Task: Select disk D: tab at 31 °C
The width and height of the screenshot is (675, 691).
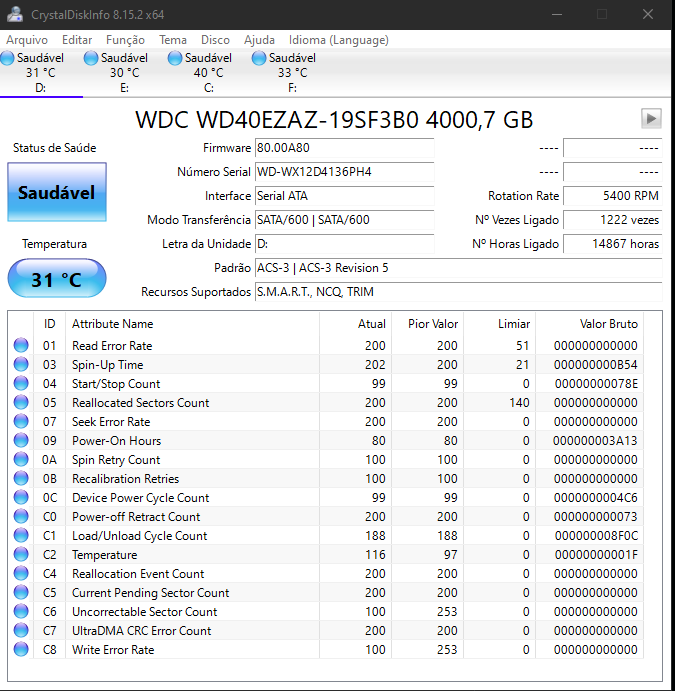Action: [x=41, y=72]
